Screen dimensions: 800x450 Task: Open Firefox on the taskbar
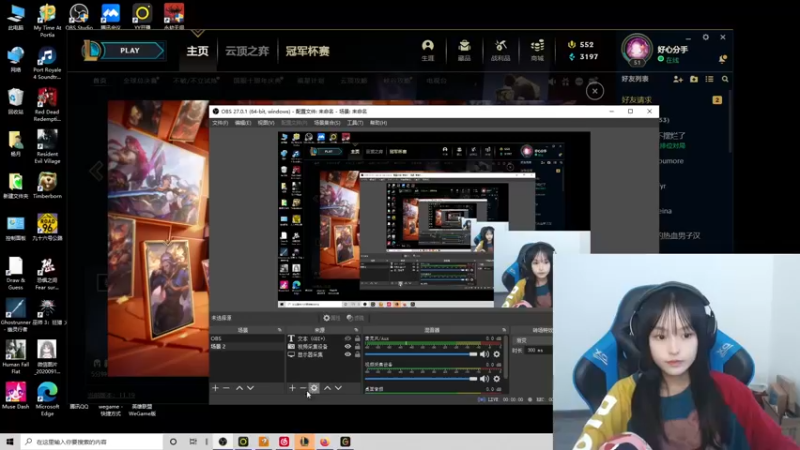(325, 441)
